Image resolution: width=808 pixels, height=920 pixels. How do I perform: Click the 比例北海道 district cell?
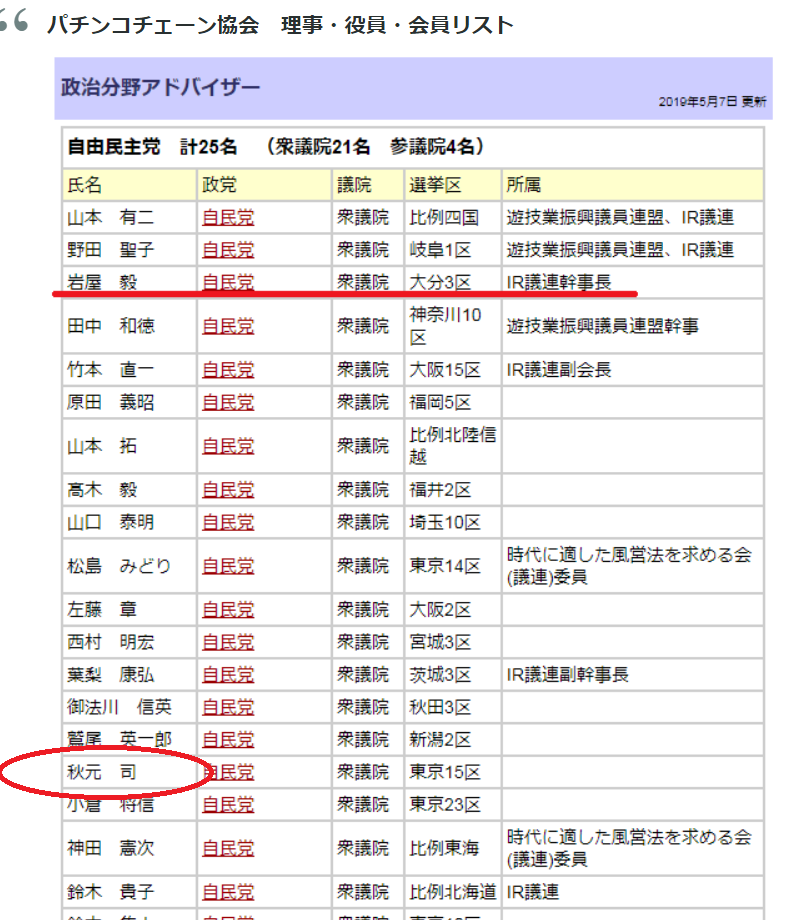tap(452, 892)
